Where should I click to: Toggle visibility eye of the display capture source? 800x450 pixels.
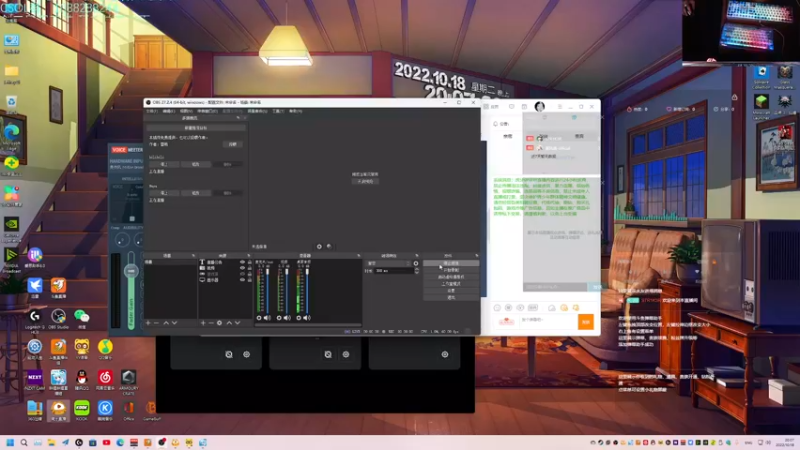pos(242,280)
